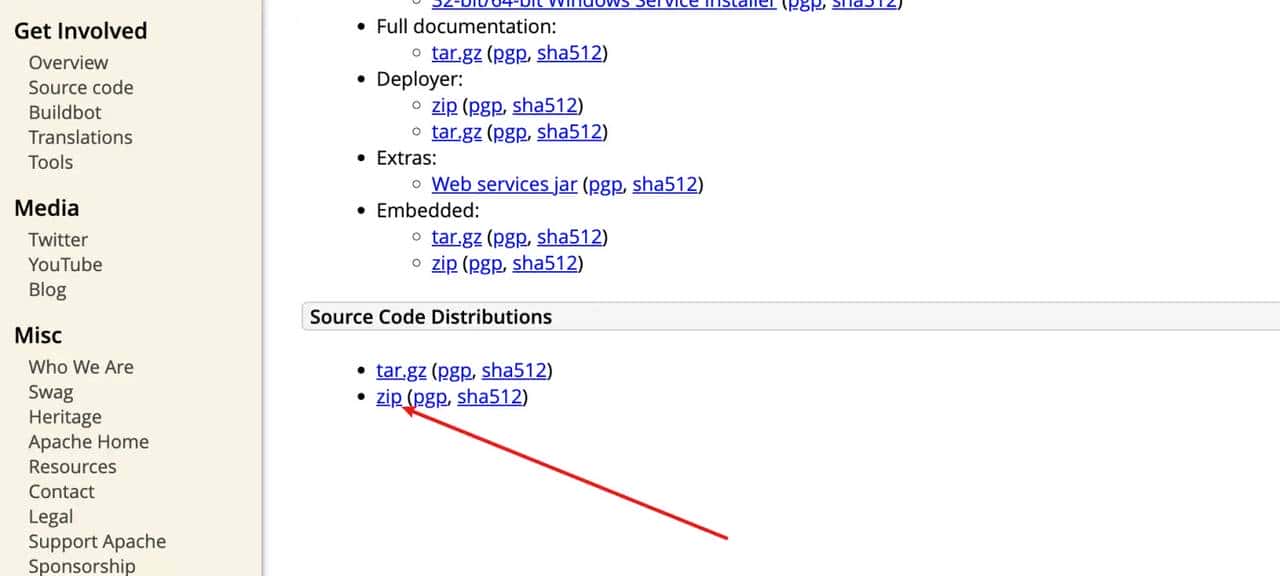Download the Deployer zip

pyautogui.click(x=445, y=105)
